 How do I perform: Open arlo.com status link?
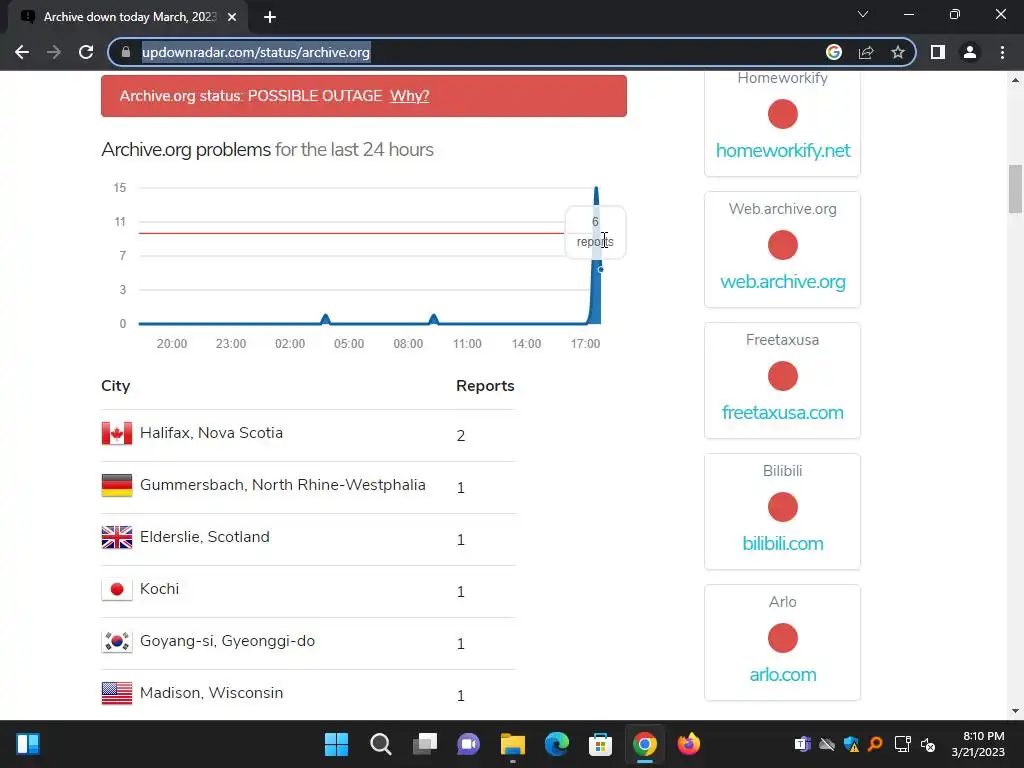(x=782, y=675)
